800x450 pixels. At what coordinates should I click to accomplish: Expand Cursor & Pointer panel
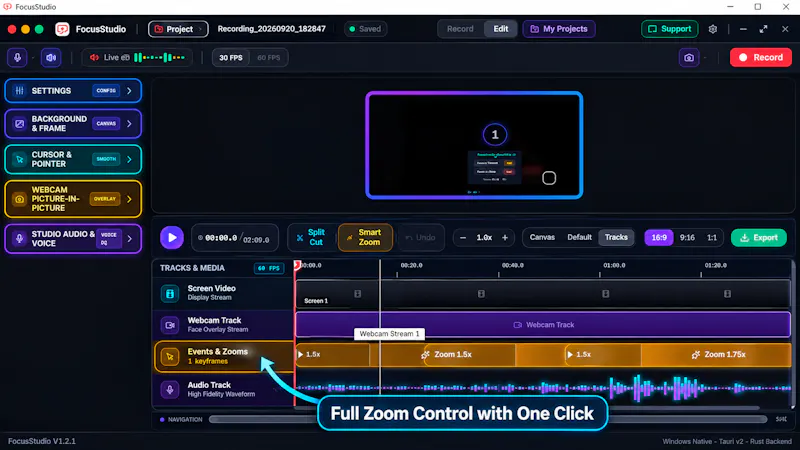[x=73, y=159]
